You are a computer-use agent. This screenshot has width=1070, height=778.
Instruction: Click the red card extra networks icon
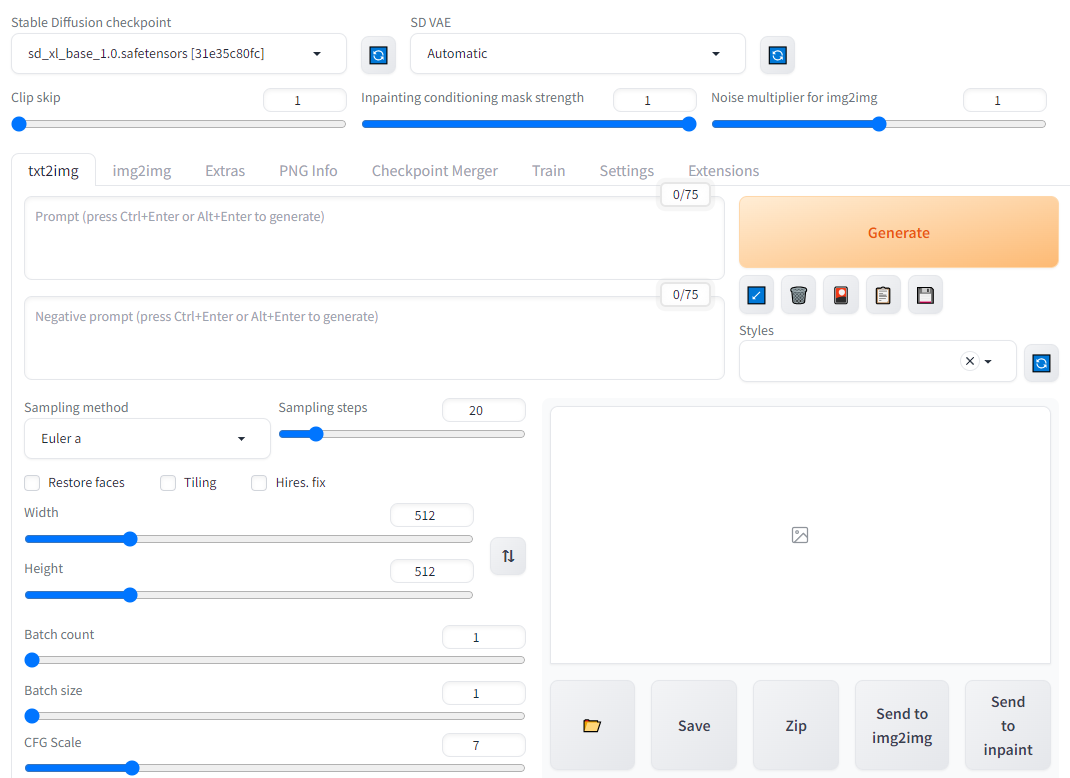point(840,295)
